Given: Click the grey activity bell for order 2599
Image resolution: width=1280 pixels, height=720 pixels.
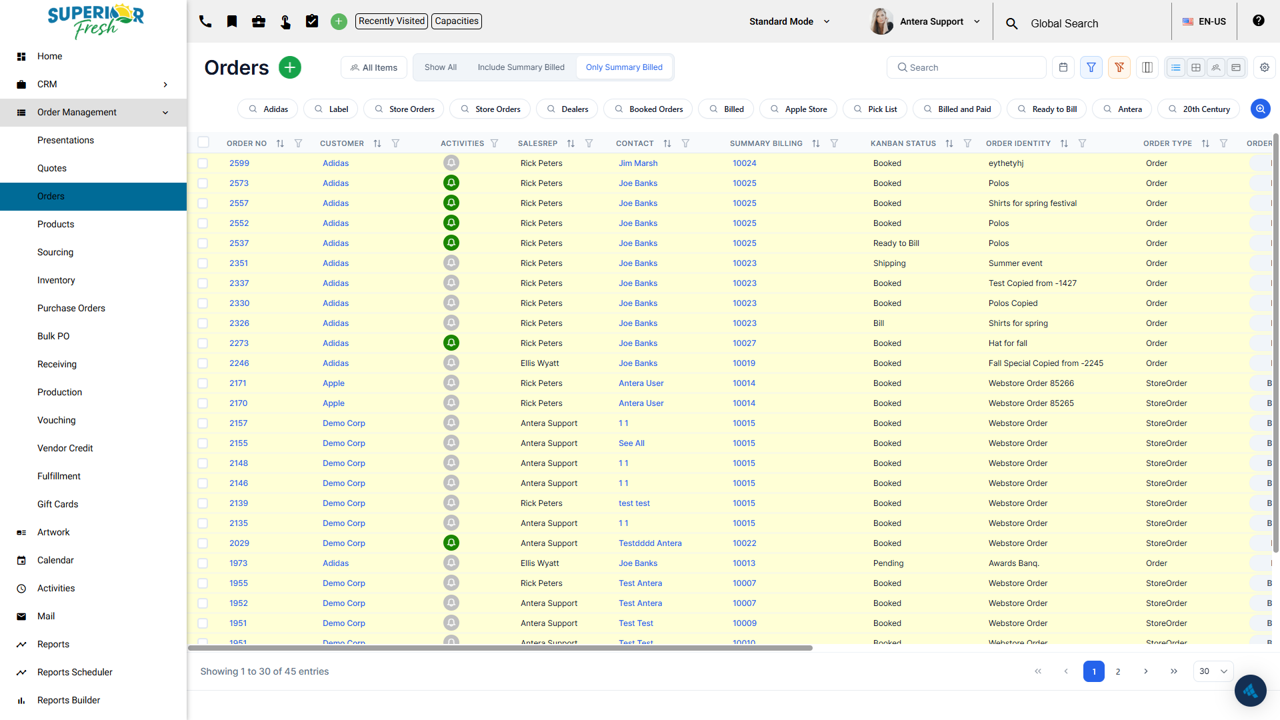Looking at the screenshot, I should point(451,163).
